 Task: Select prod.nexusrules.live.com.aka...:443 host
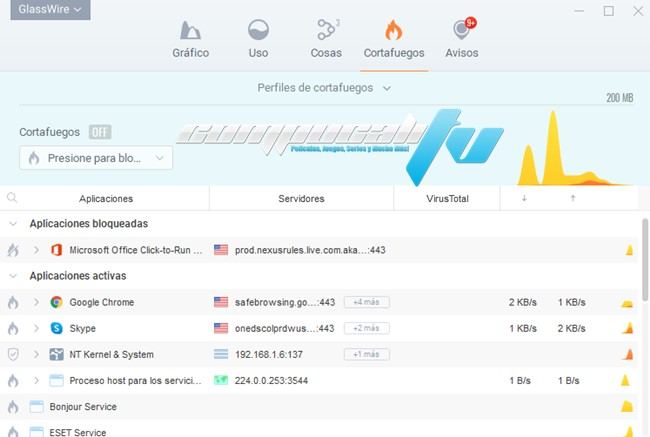coord(310,250)
